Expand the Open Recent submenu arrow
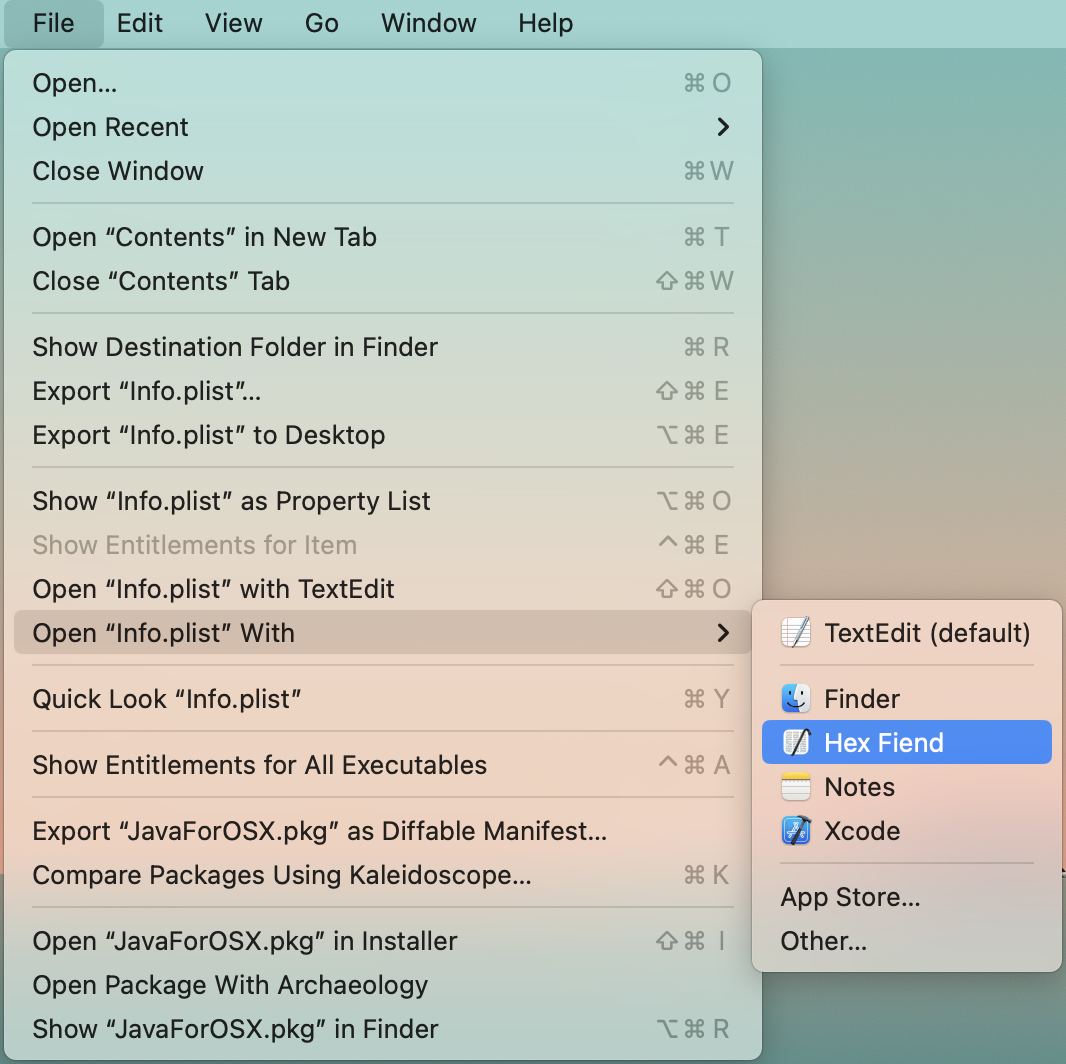 click(723, 127)
